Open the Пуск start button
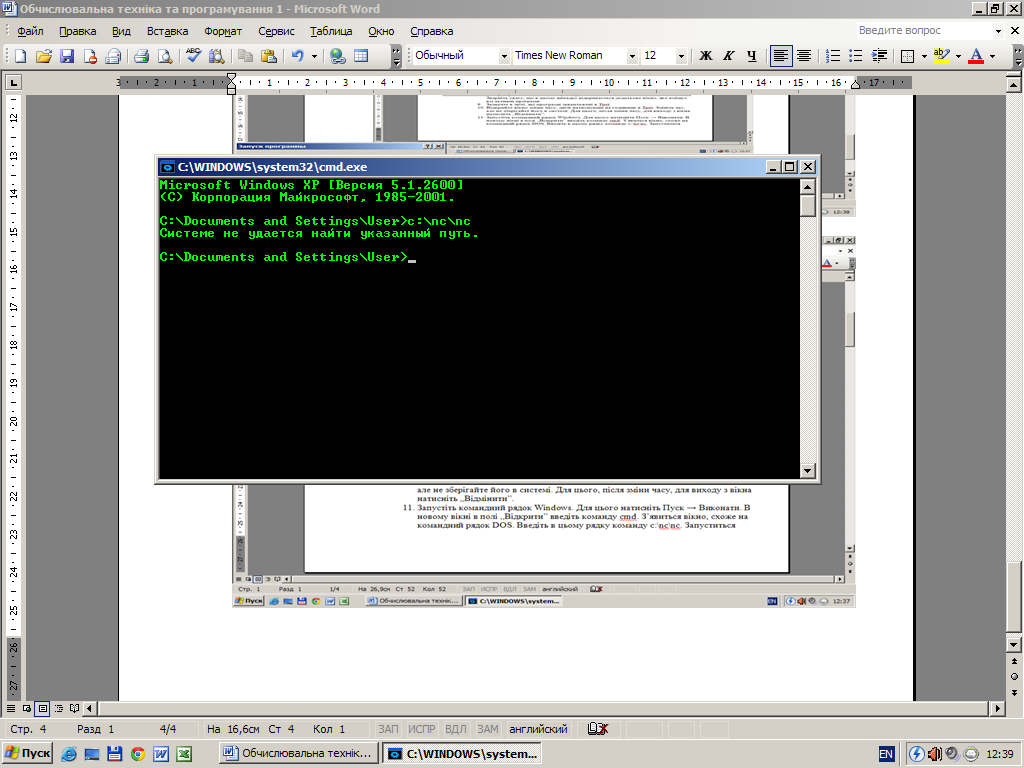 27,754
